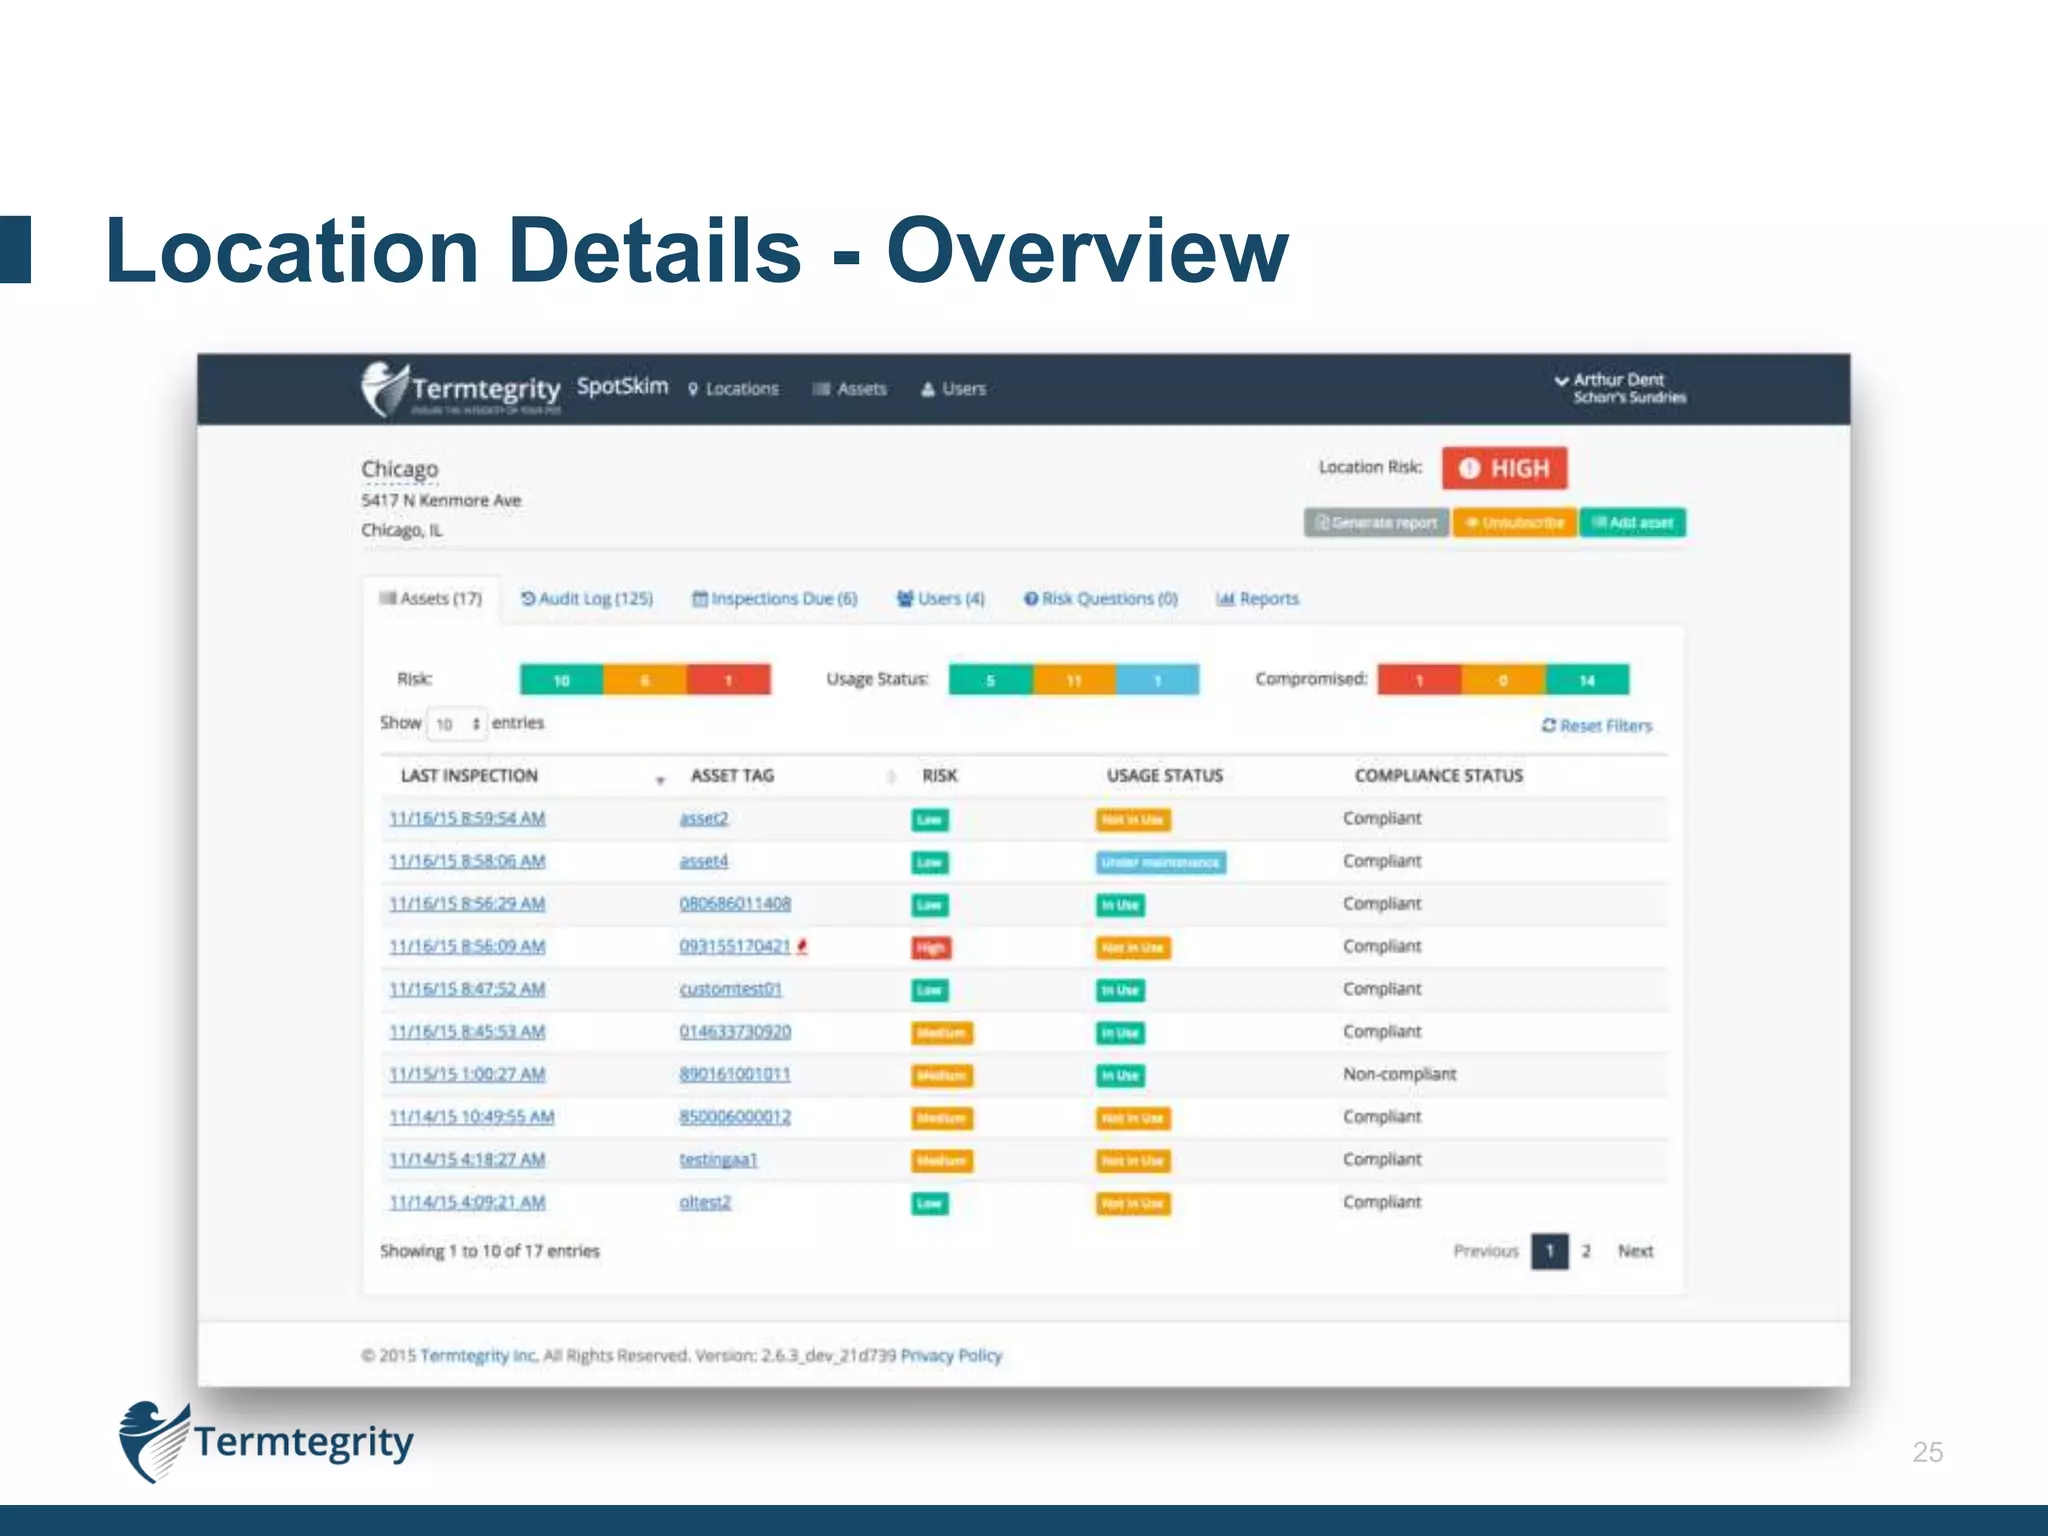Screen dimensions: 2048x1536
Task: Click the HIGH location risk badge
Action: 1504,468
